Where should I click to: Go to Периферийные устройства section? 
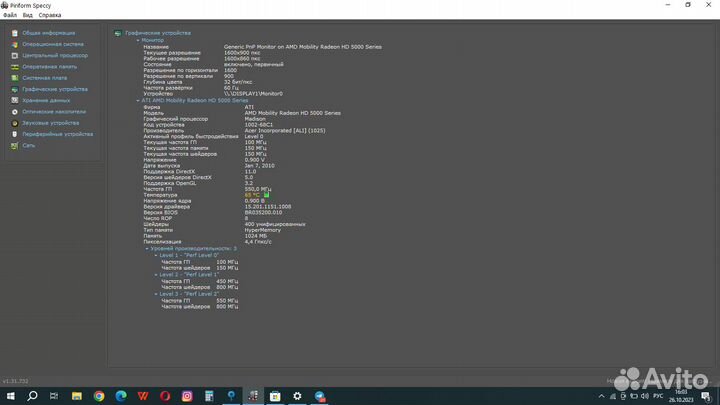click(57, 135)
